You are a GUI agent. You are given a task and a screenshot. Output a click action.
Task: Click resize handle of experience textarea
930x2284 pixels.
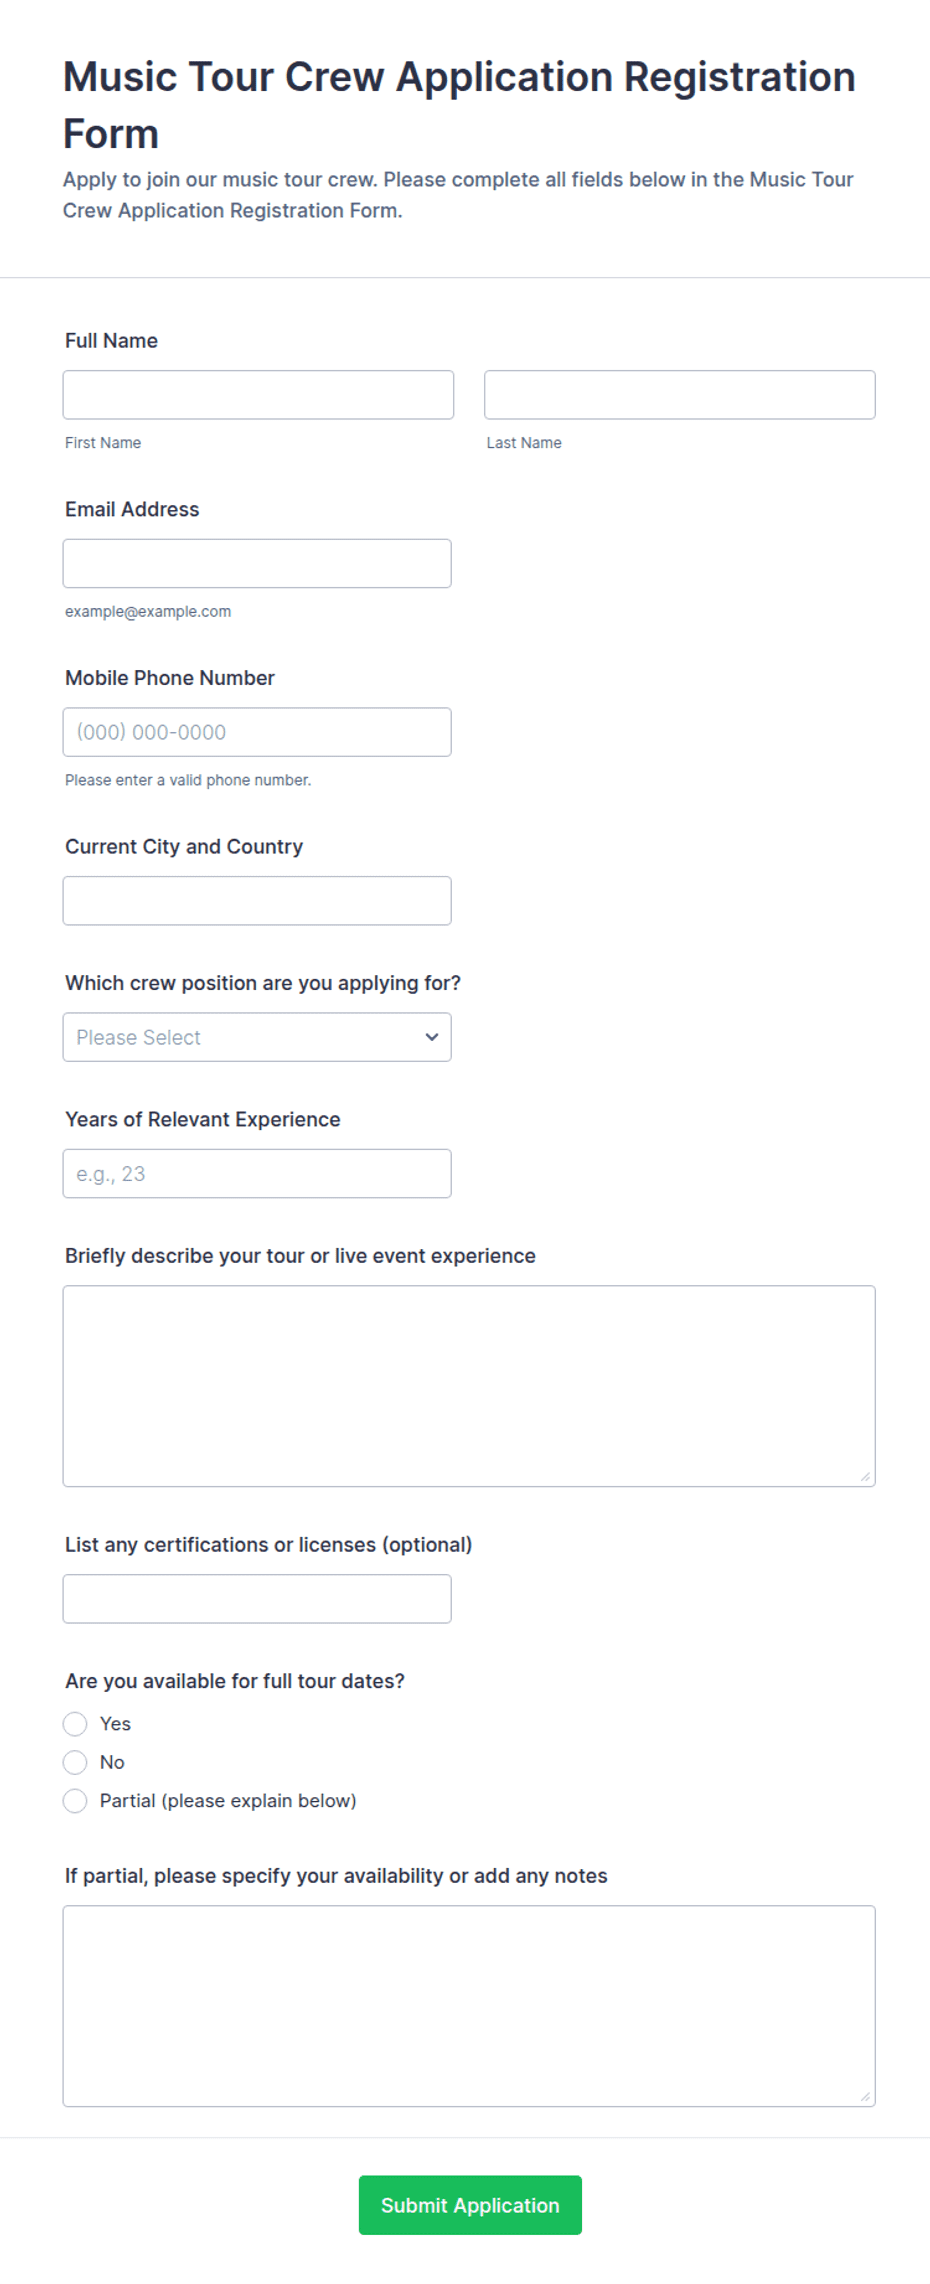tap(866, 1477)
